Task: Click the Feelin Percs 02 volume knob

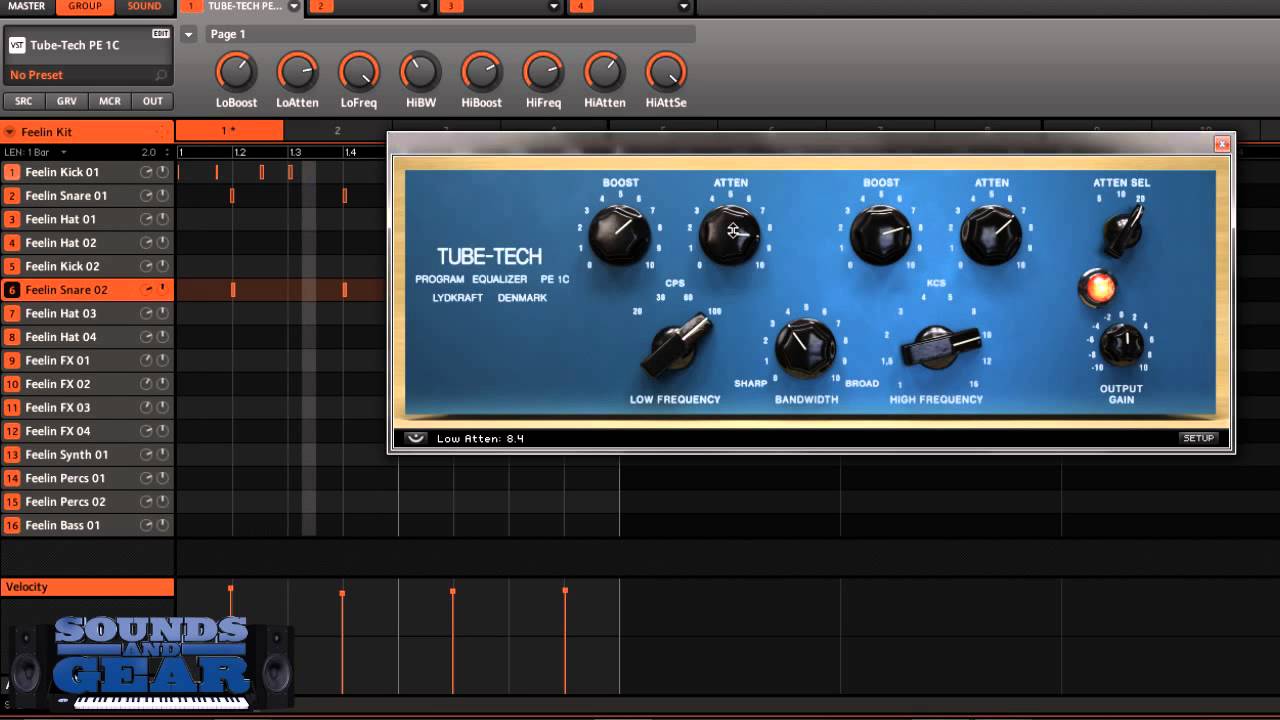Action: [147, 501]
